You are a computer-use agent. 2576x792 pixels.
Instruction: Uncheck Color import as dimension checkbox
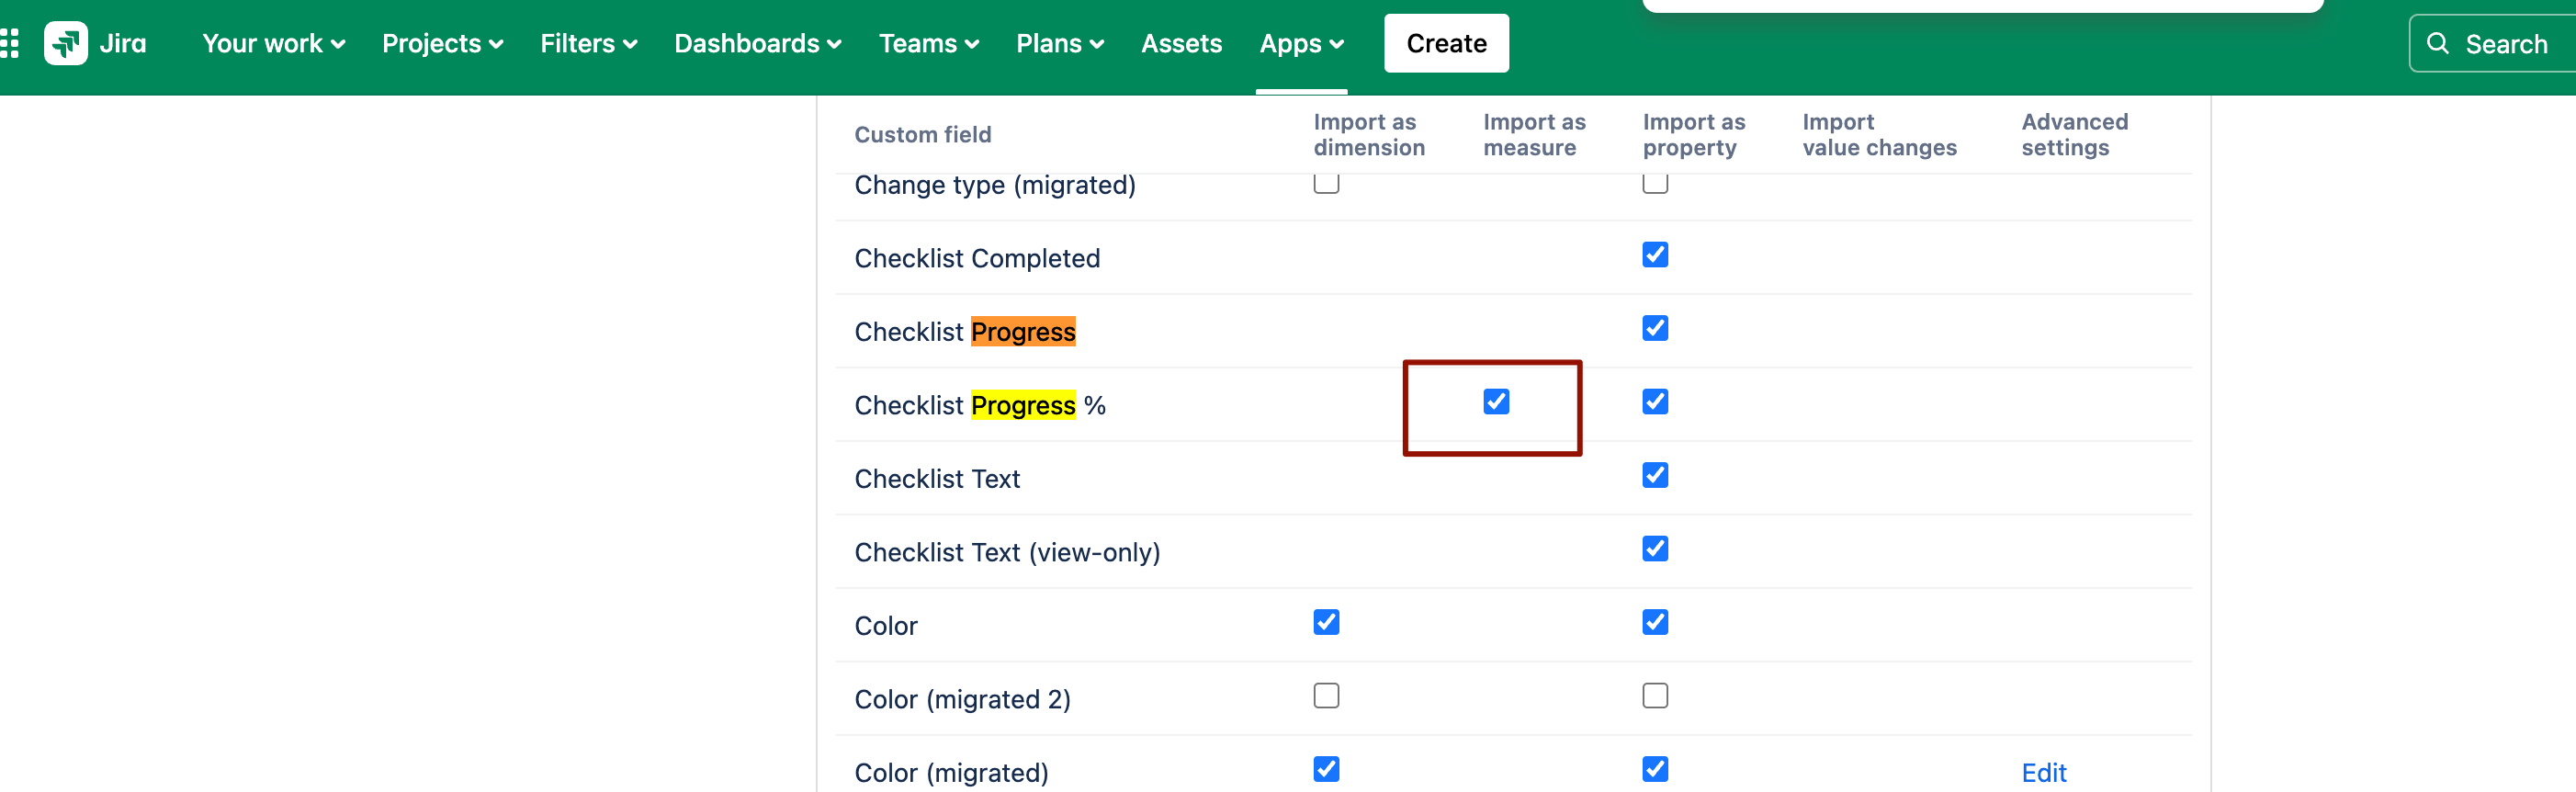coord(1326,622)
